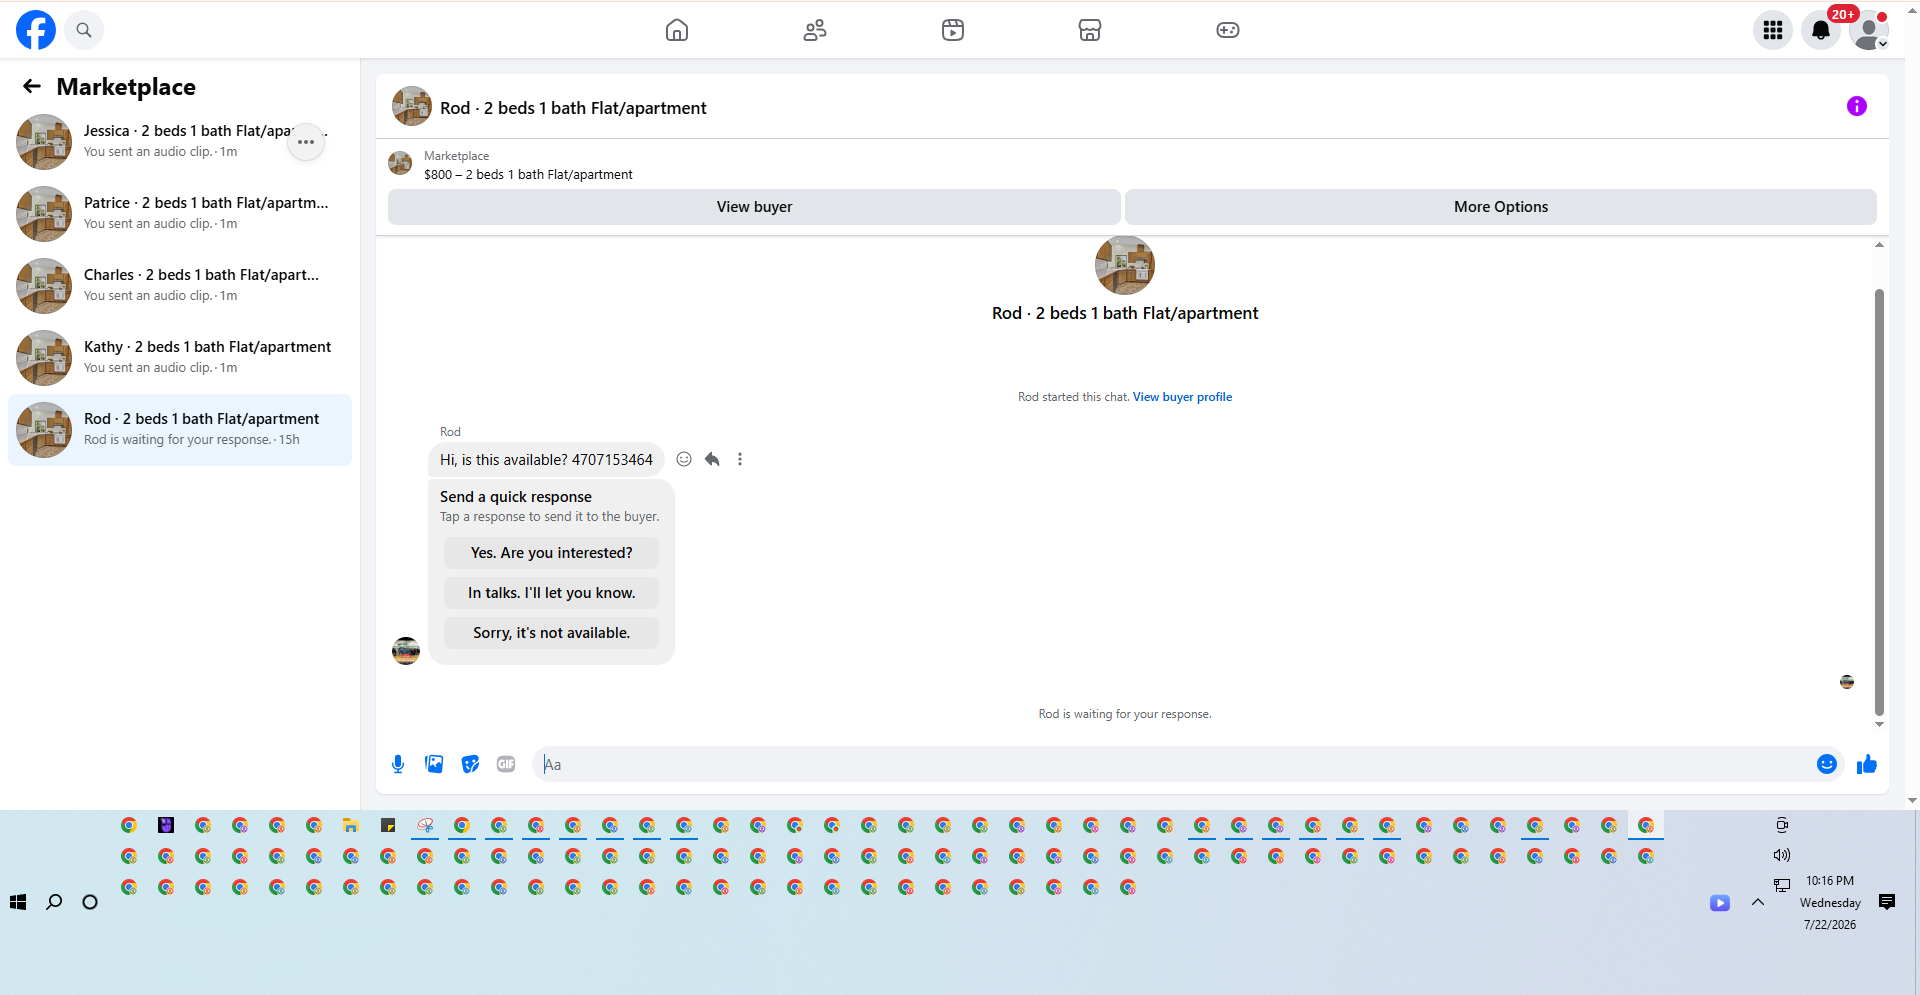Open the Windows Action Center notifications
The width and height of the screenshot is (1920, 995).
tap(1887, 902)
